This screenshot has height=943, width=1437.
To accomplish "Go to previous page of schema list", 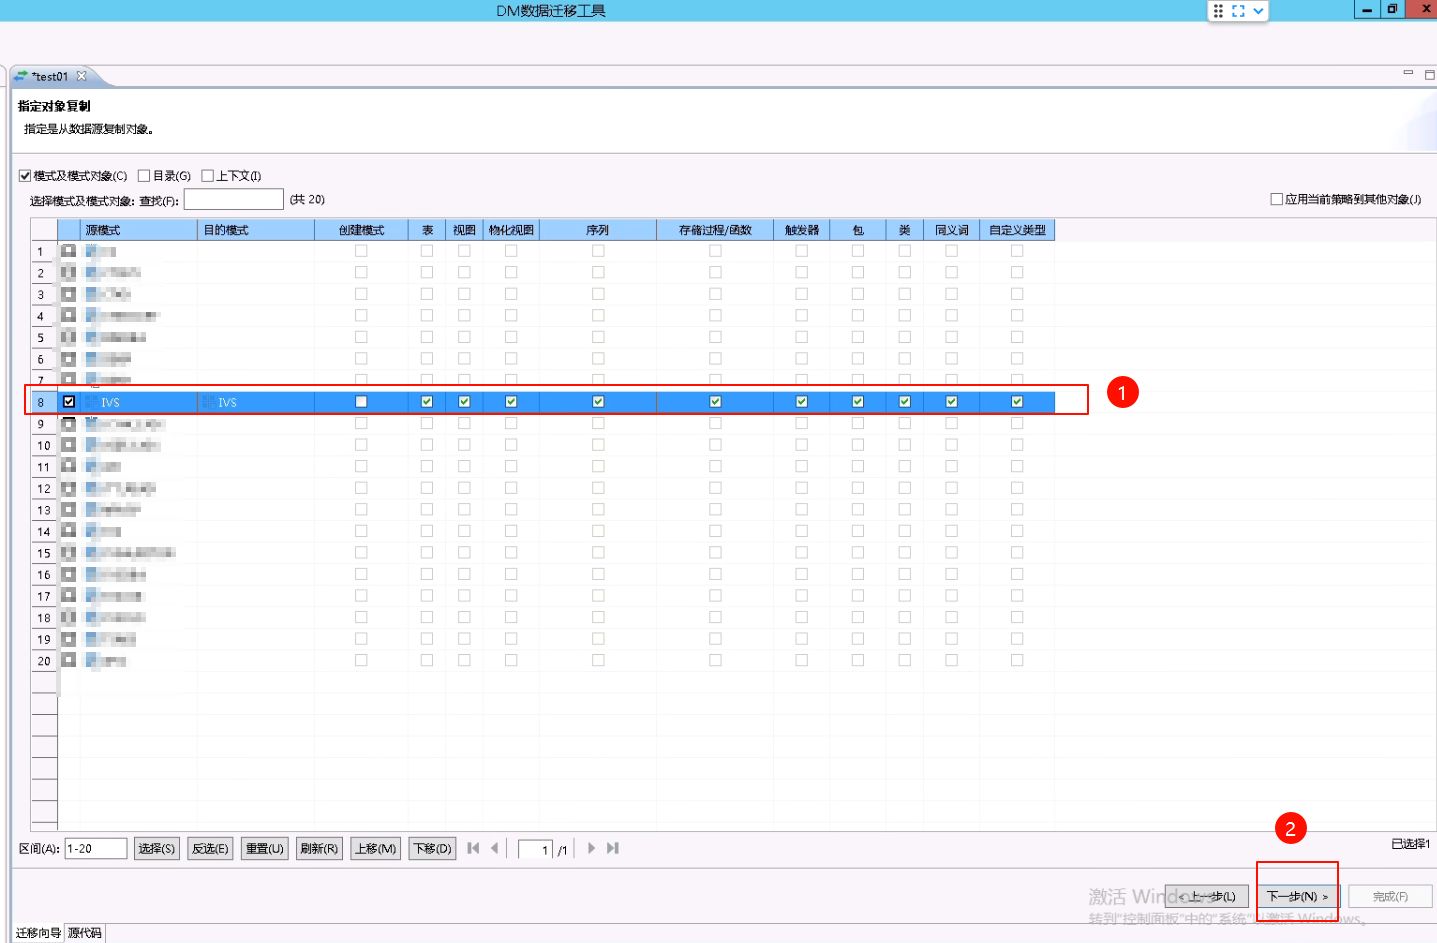I will pyautogui.click(x=494, y=848).
